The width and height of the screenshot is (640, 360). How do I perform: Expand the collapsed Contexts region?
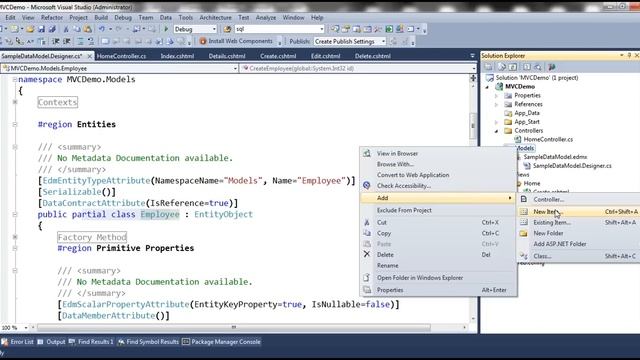[x=15, y=102]
